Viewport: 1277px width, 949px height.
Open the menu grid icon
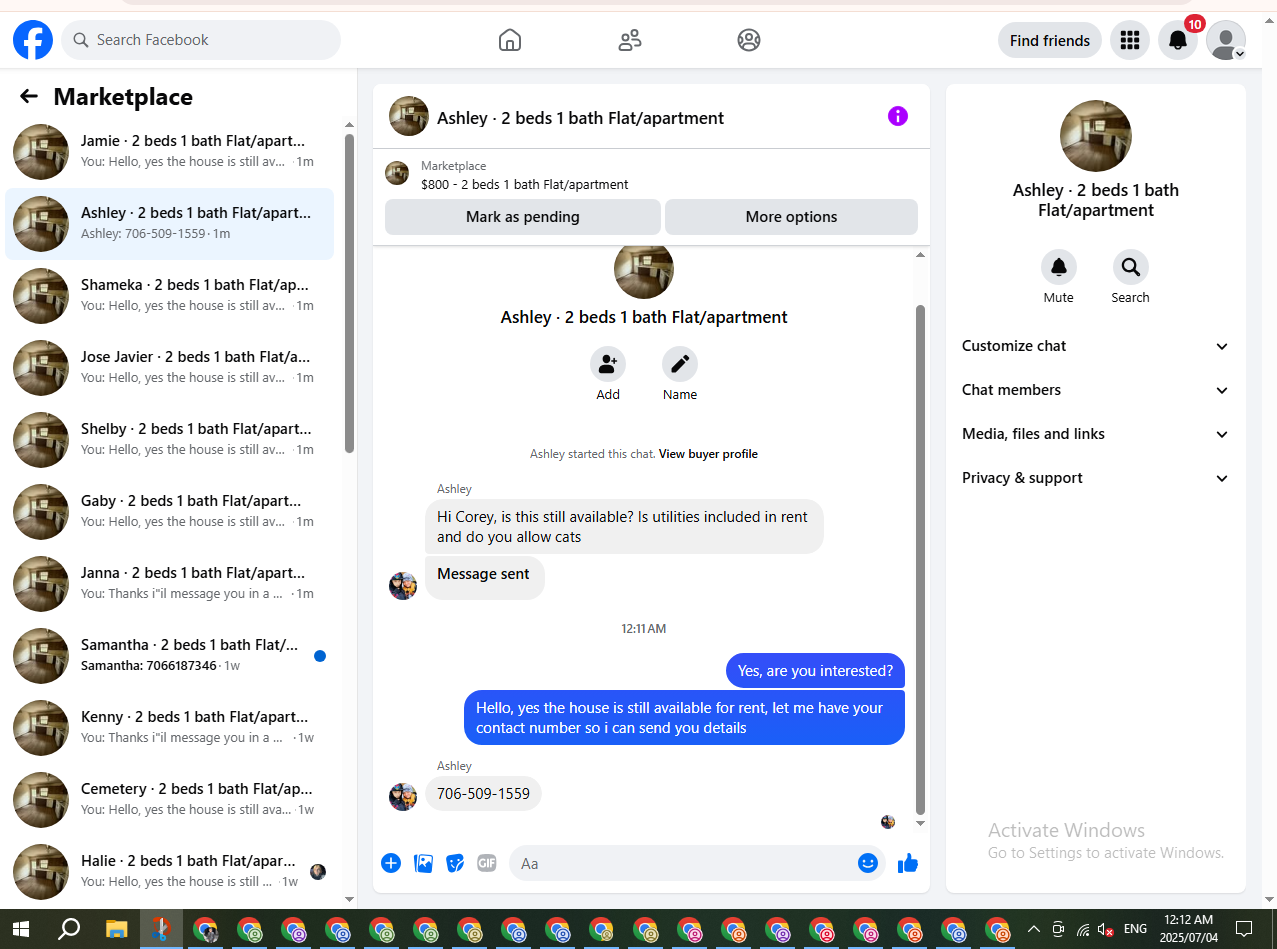[x=1130, y=40]
